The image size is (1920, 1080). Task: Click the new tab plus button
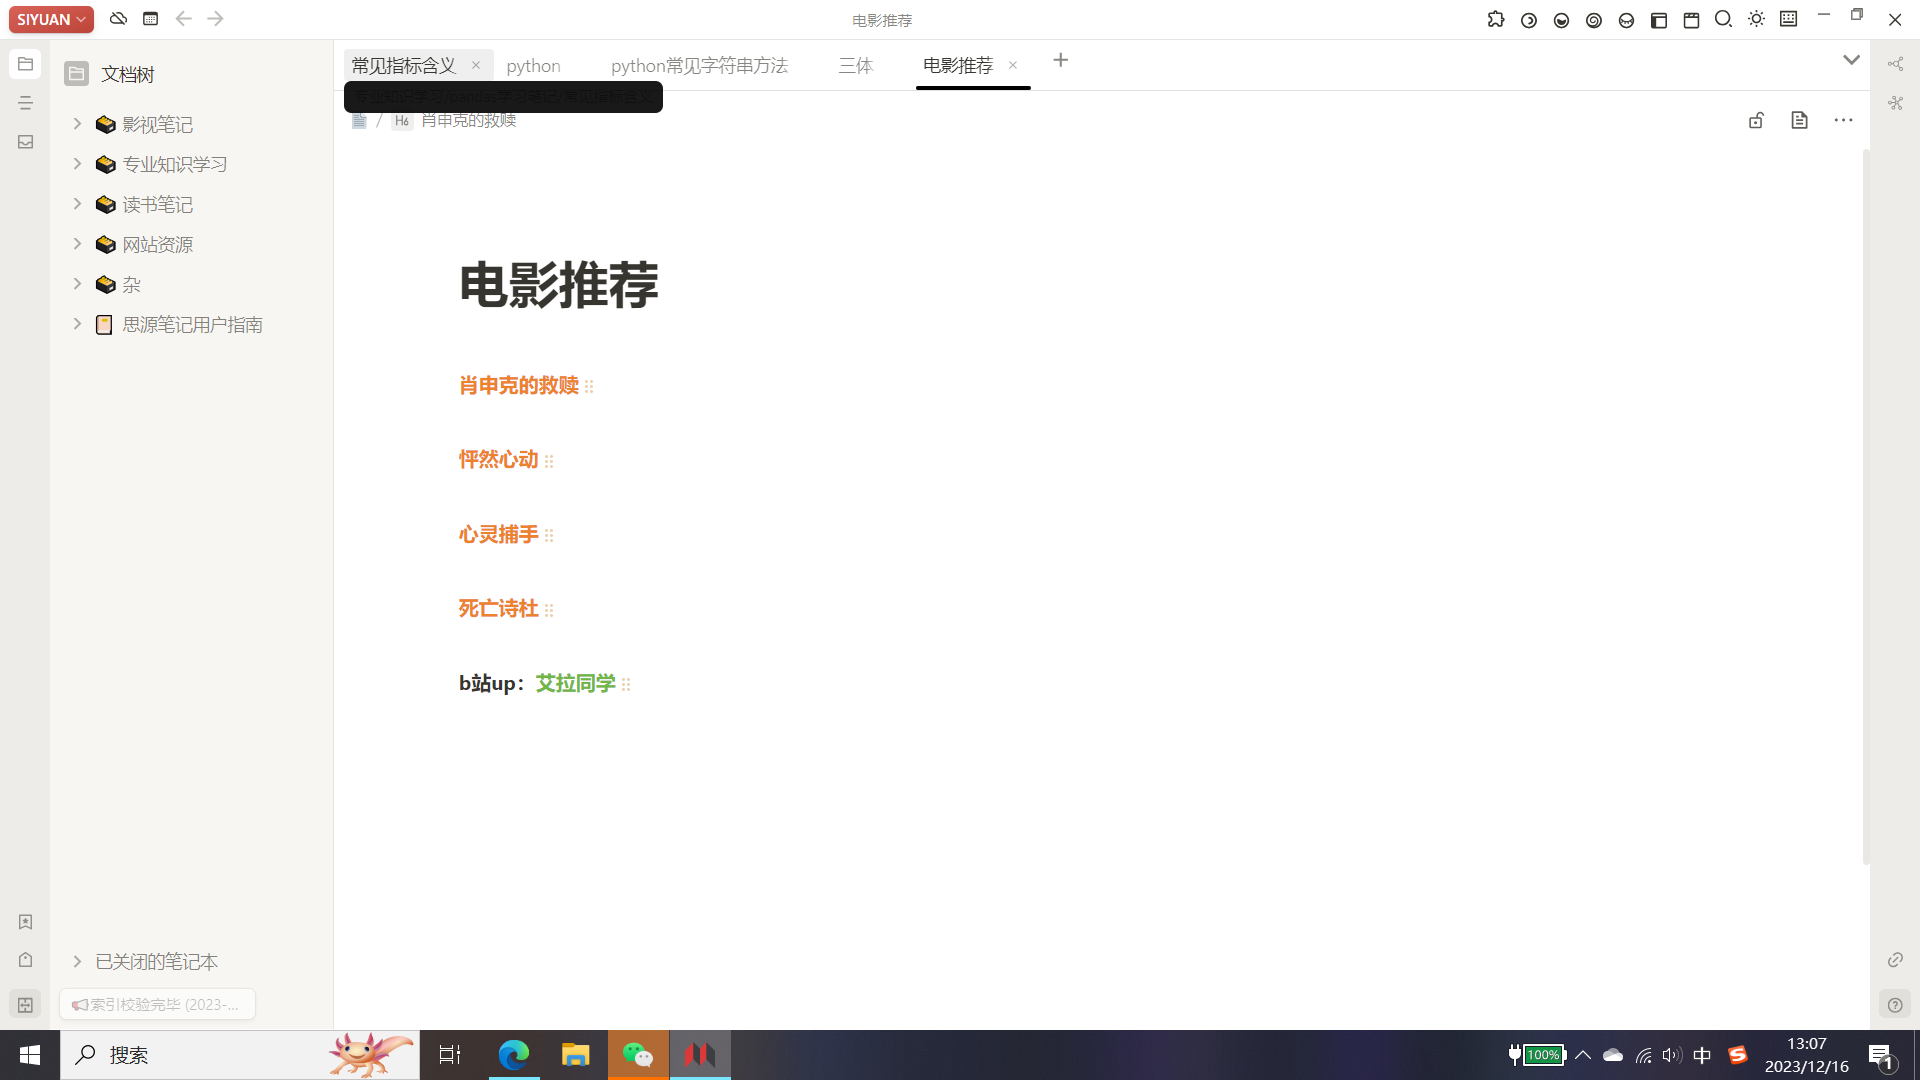click(1060, 61)
